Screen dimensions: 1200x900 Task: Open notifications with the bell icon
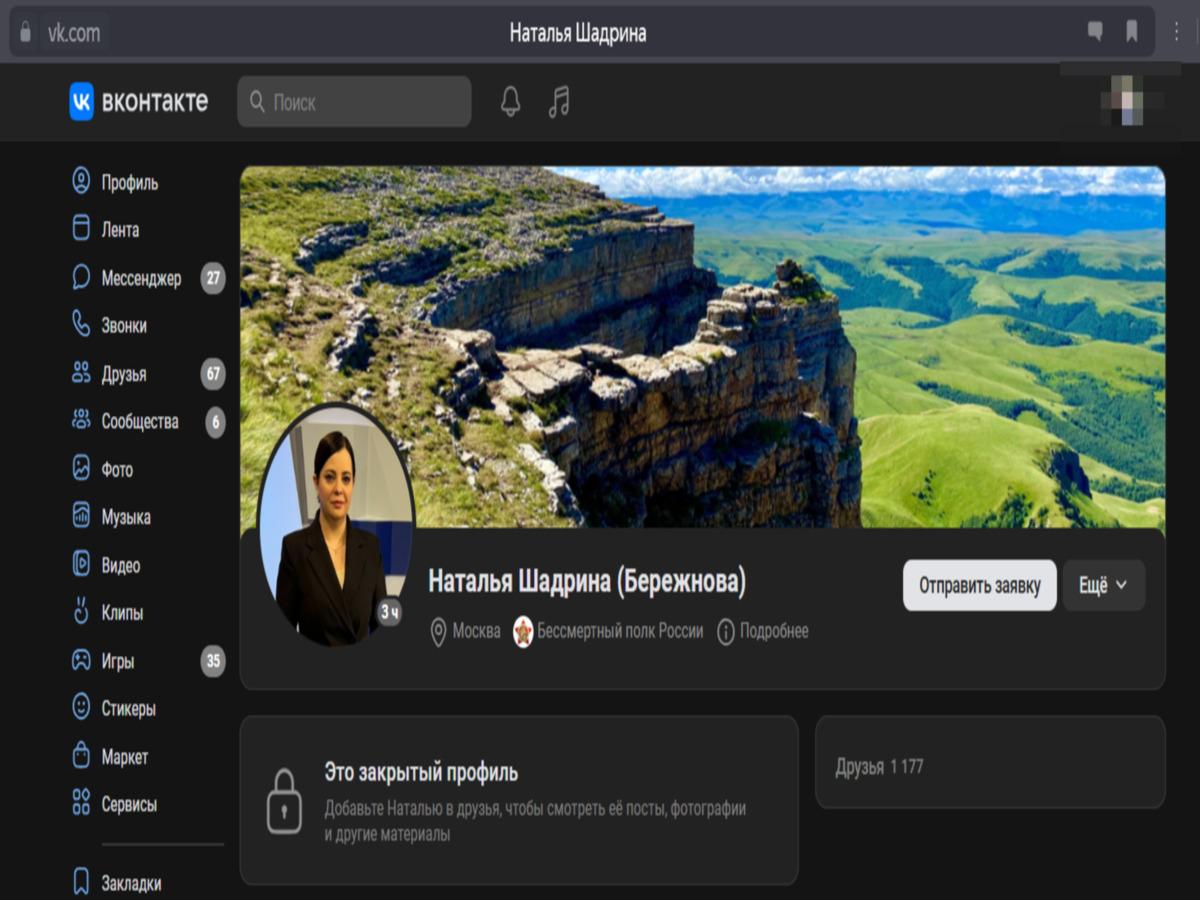(x=511, y=101)
